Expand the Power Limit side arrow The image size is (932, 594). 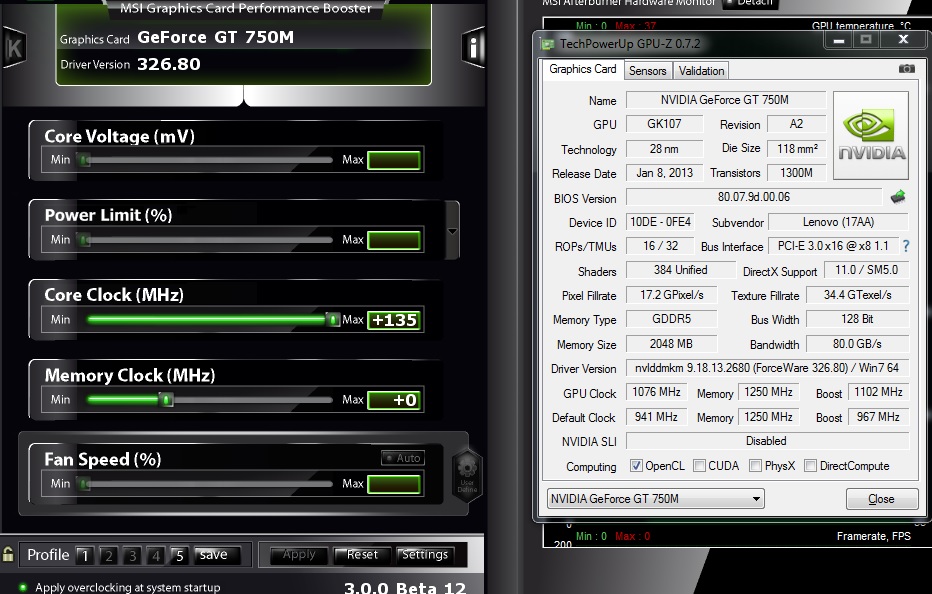(x=452, y=231)
